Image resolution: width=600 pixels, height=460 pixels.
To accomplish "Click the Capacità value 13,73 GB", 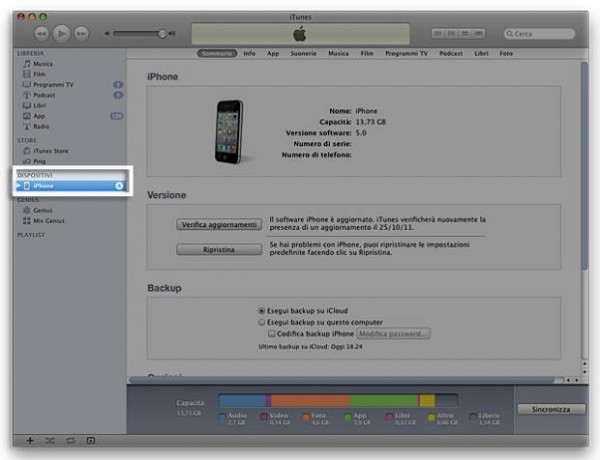I will (371, 122).
